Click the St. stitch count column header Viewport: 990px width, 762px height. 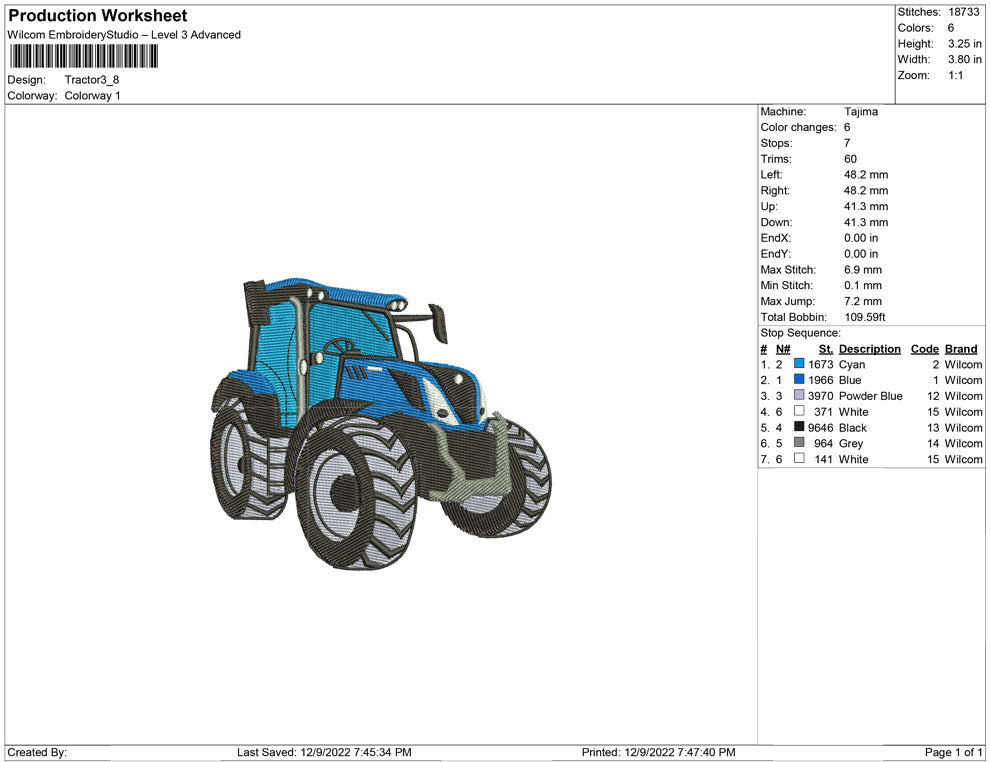pyautogui.click(x=825, y=349)
